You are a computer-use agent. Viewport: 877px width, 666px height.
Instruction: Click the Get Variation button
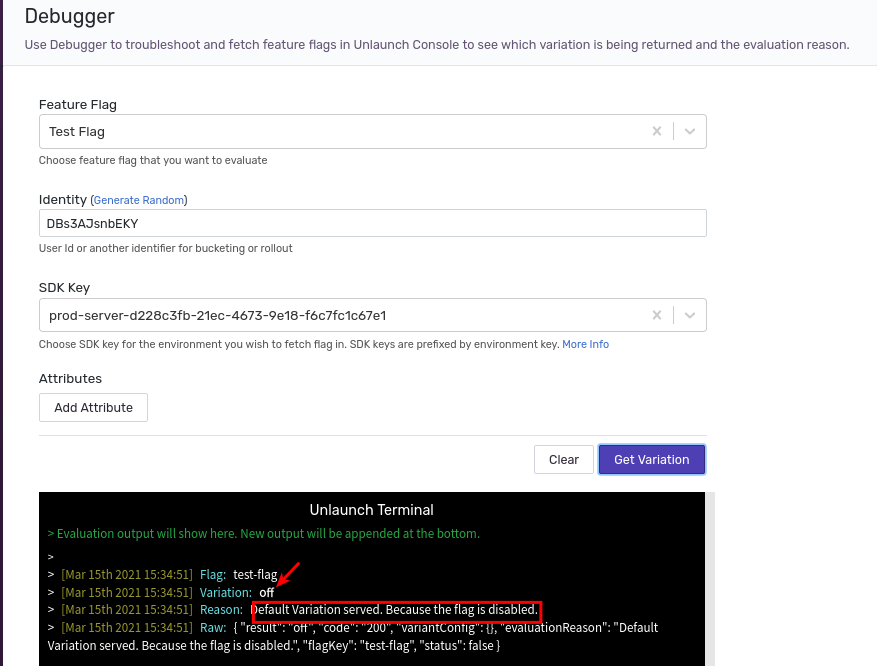(652, 460)
